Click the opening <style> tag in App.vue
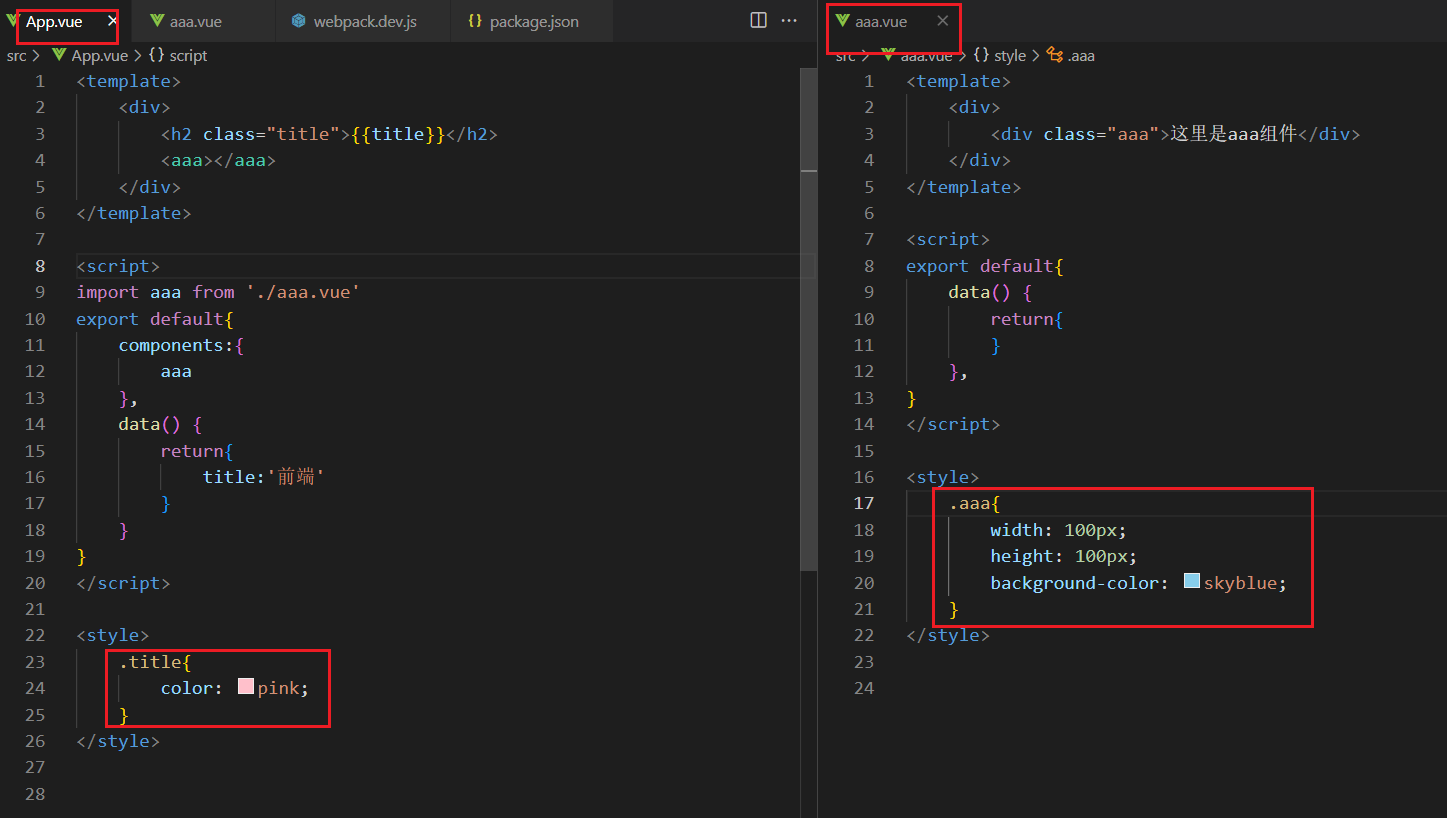The width and height of the screenshot is (1447, 818). tap(113, 635)
